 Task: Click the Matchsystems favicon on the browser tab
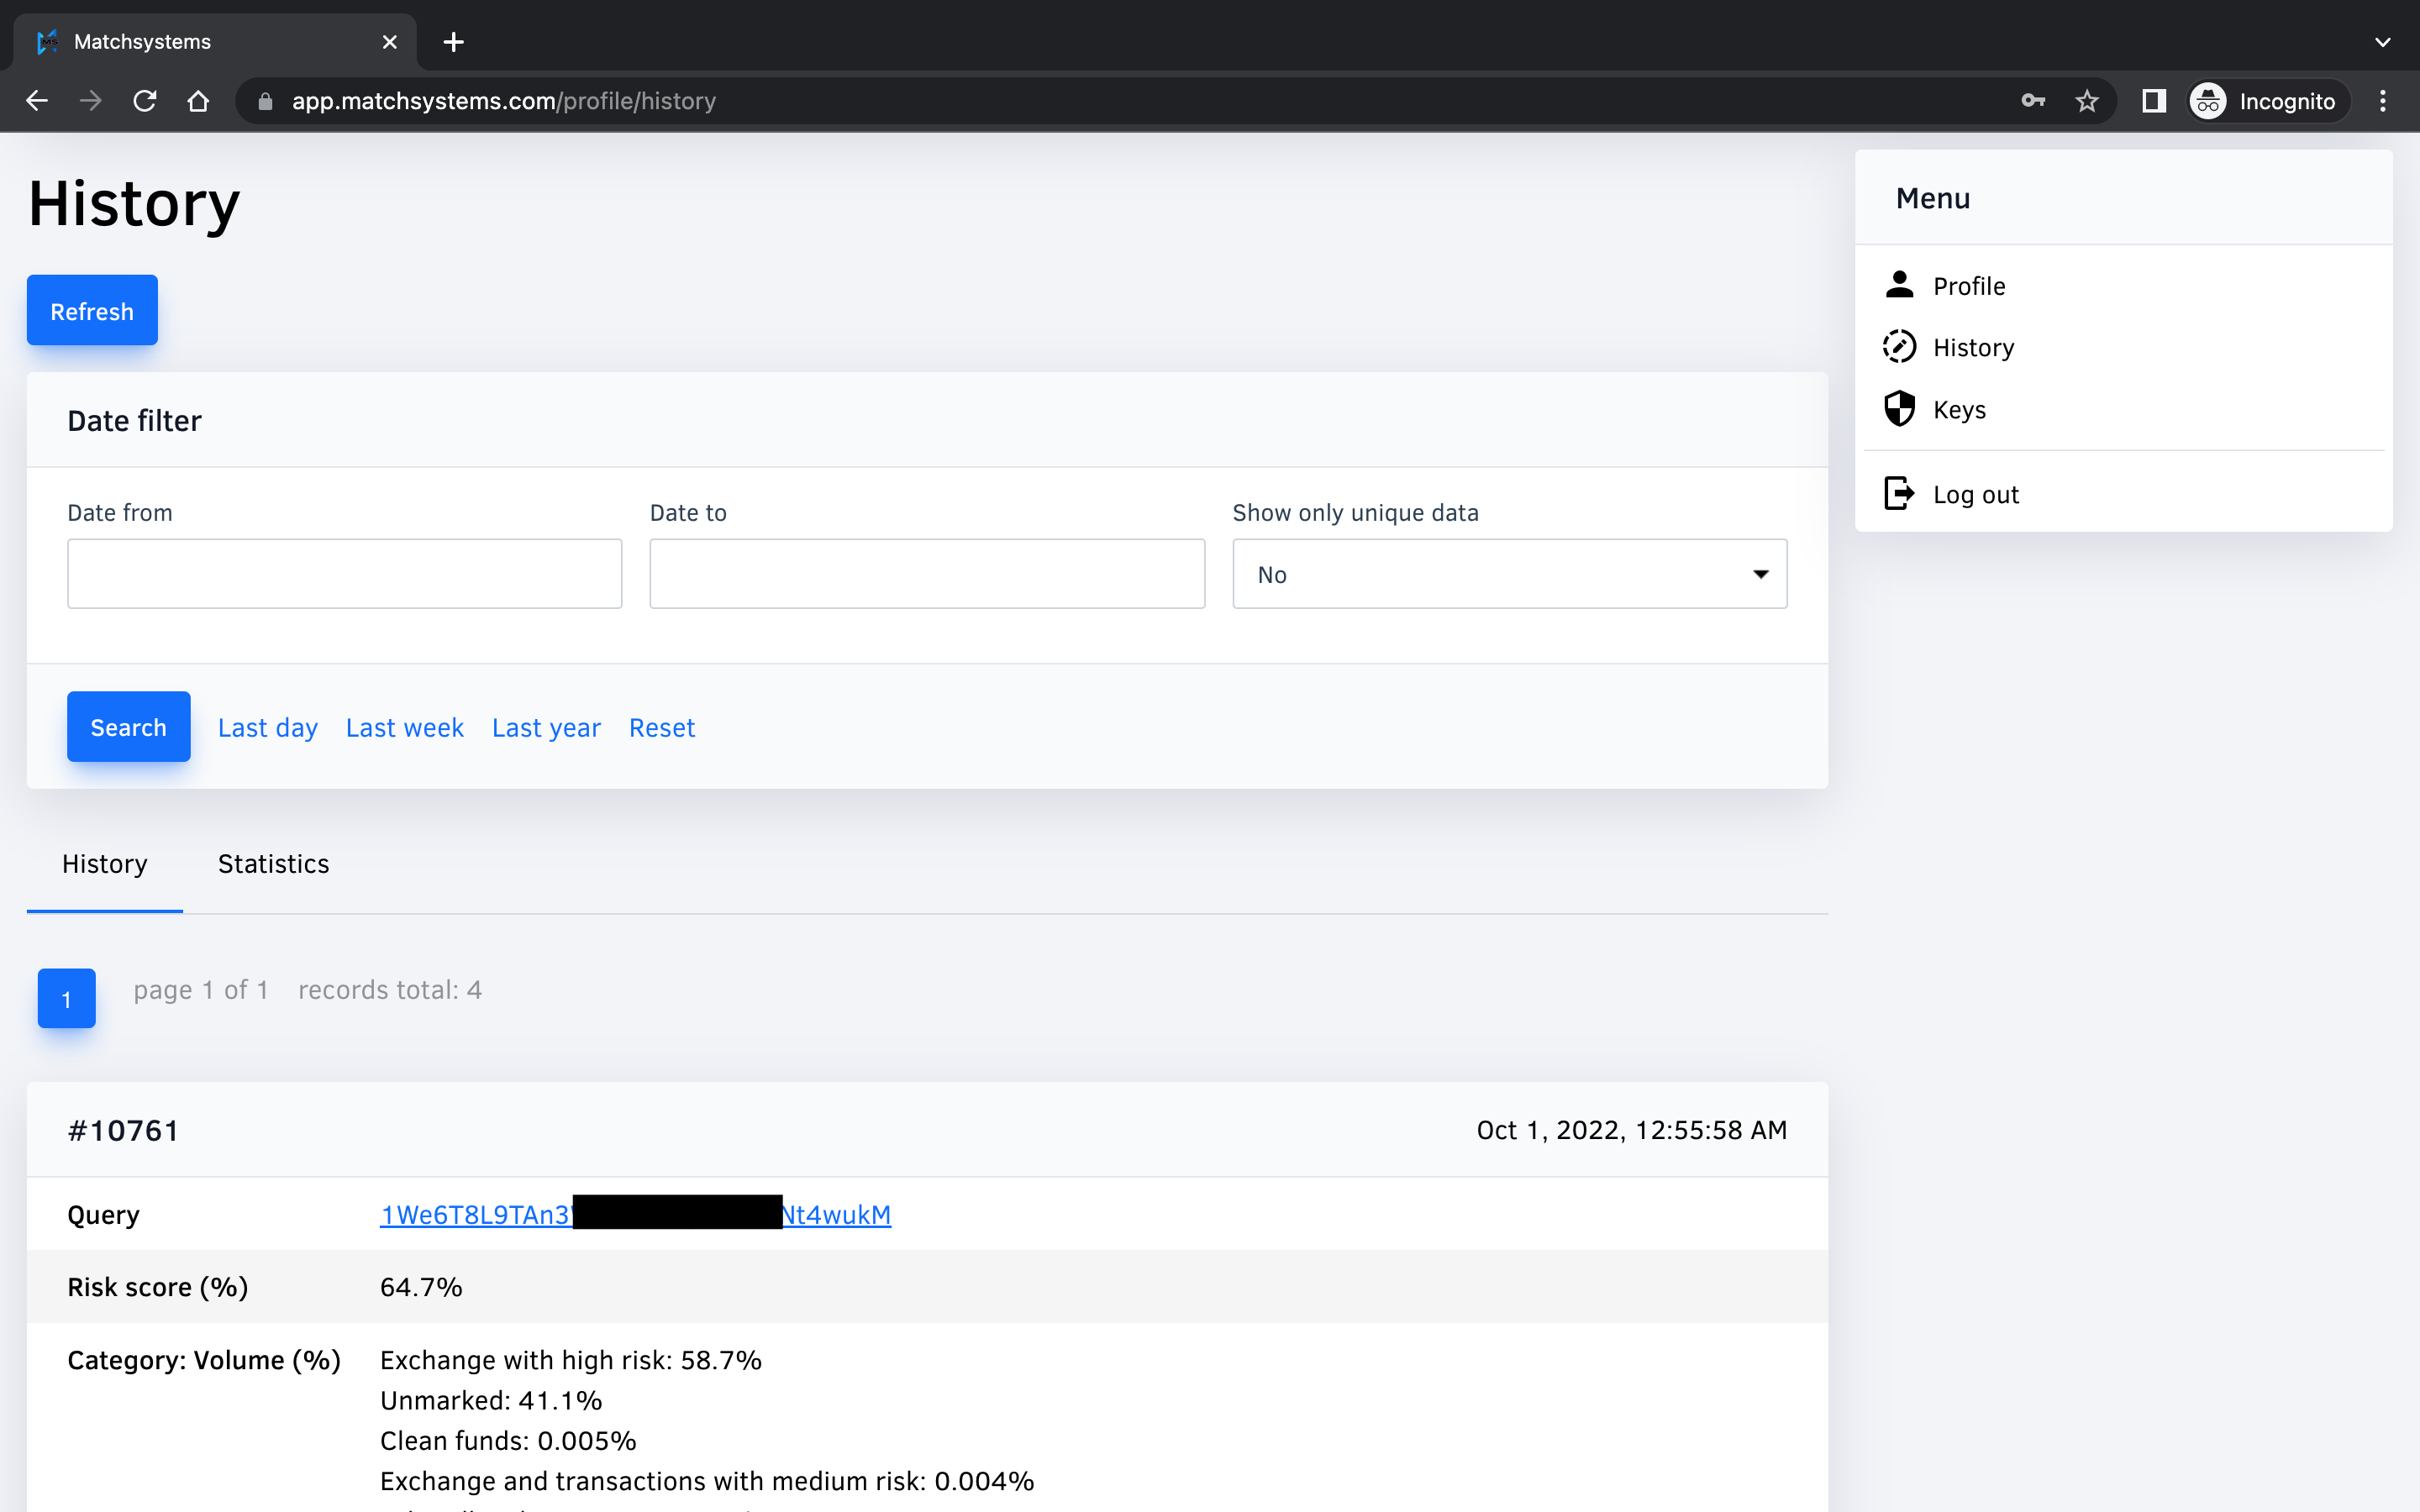tap(46, 41)
